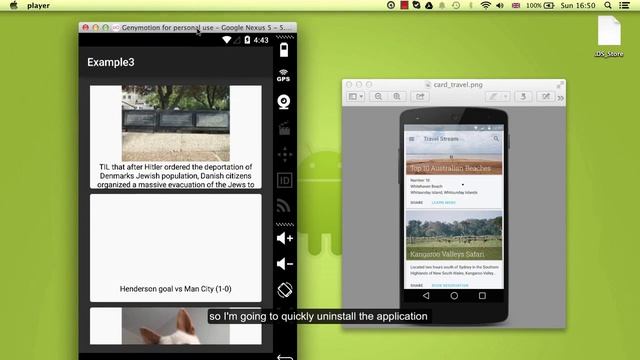Tap the Henderson goal vs Man City card
This screenshot has height=360, width=640.
(176, 248)
